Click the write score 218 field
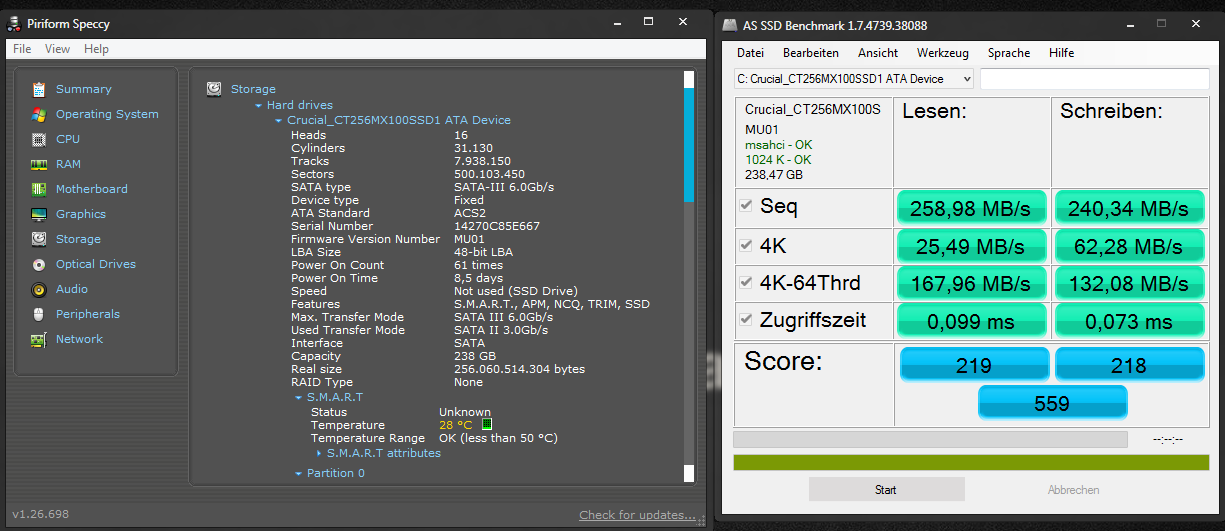 1129,365
